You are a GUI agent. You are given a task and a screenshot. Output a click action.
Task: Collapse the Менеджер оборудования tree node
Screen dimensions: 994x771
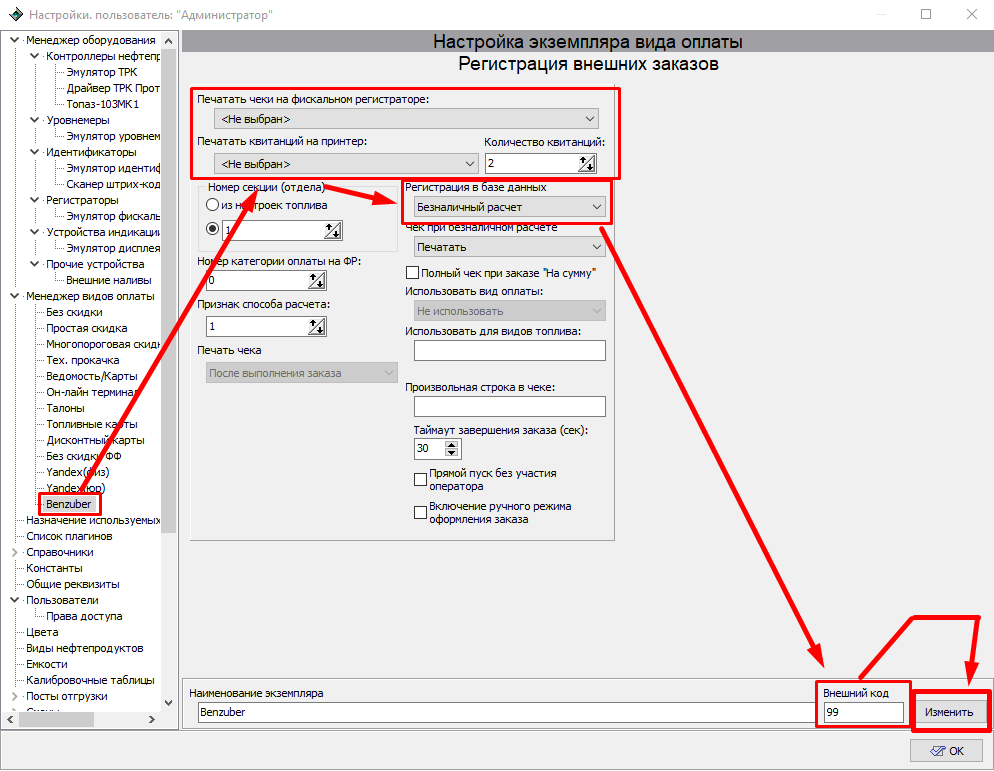pyautogui.click(x=15, y=40)
